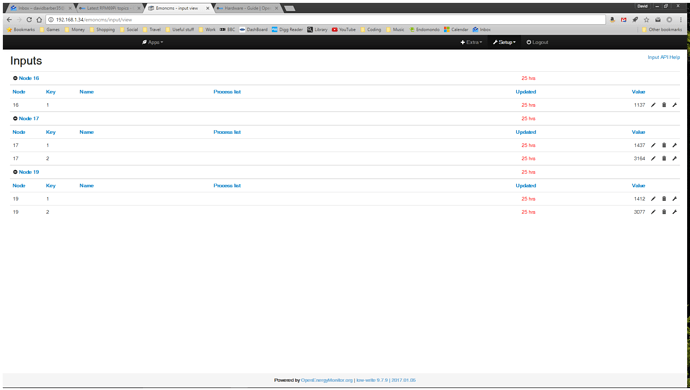Open the Chrome three-dot menu
Viewport: 690px width, 390px height.
[681, 20]
